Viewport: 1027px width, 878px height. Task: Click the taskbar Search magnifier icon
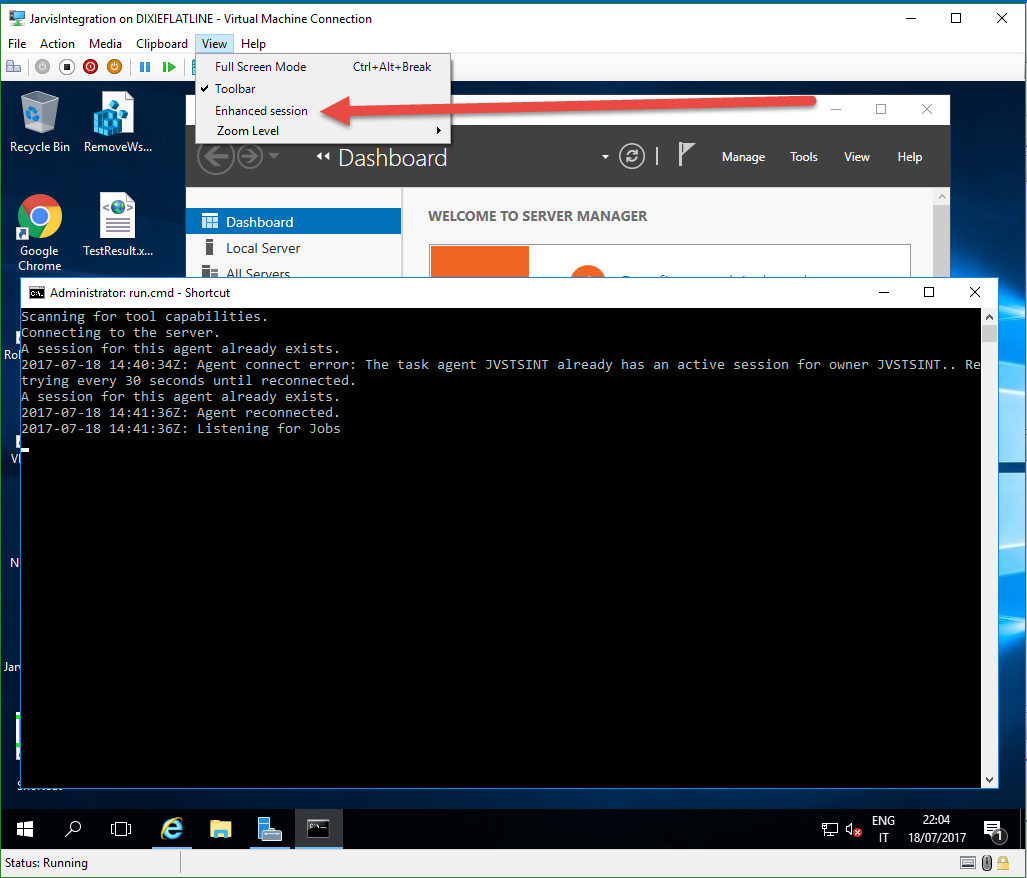pos(73,829)
